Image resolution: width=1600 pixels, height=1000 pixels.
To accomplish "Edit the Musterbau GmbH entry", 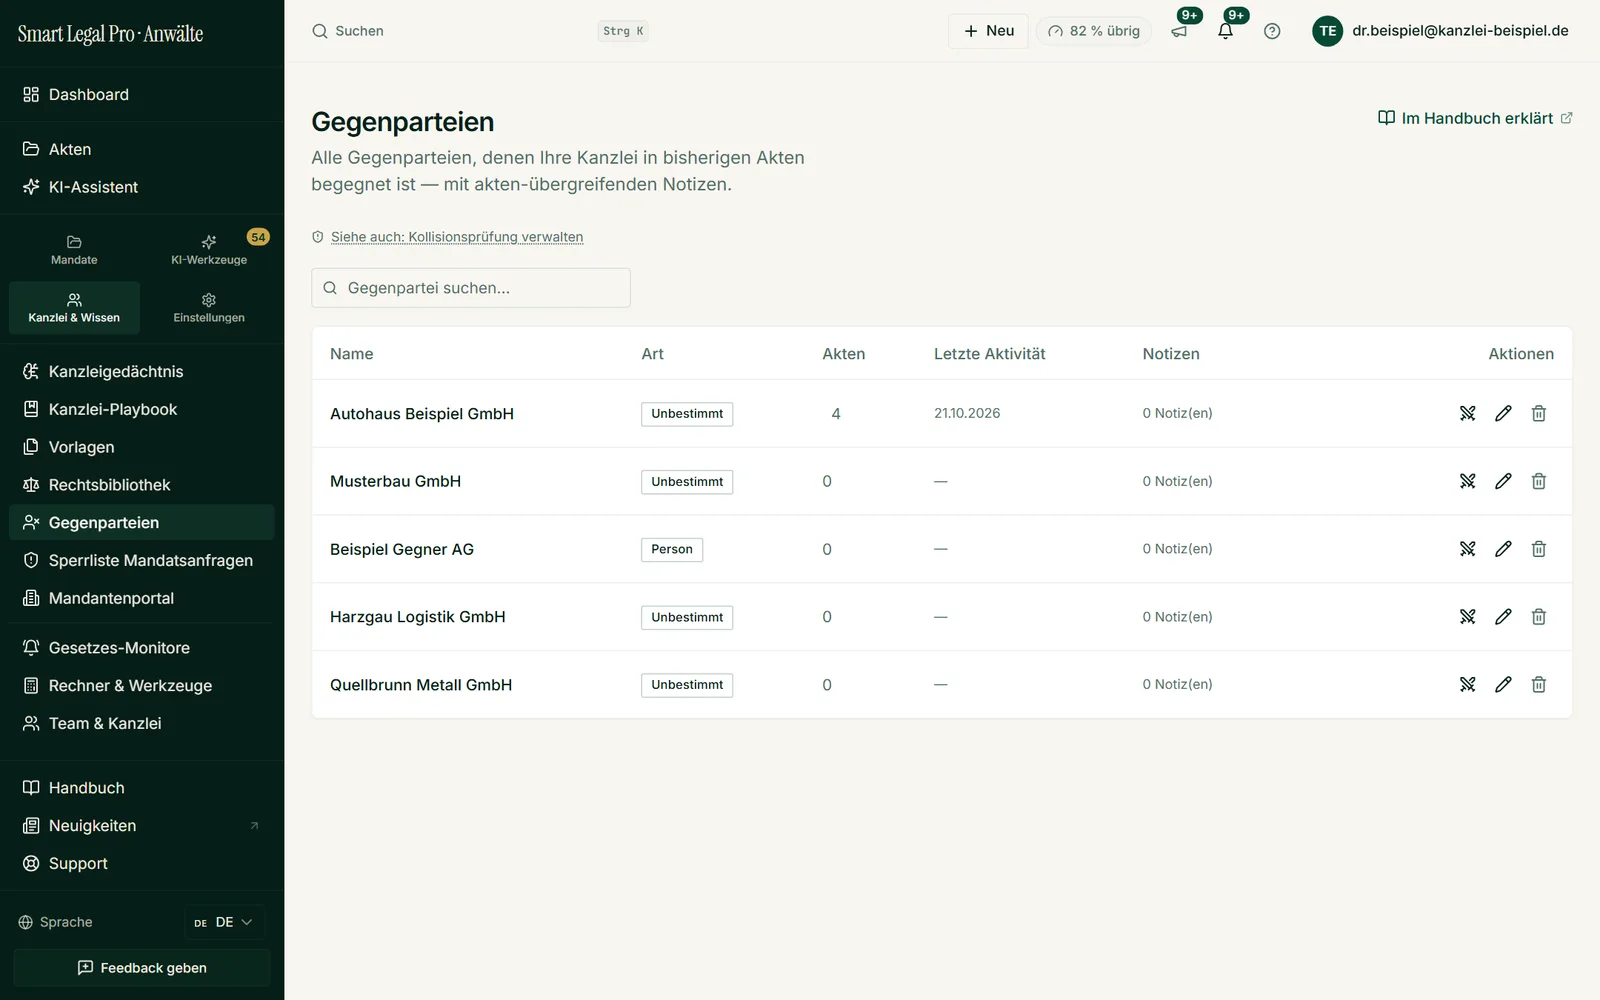I will [x=1503, y=481].
